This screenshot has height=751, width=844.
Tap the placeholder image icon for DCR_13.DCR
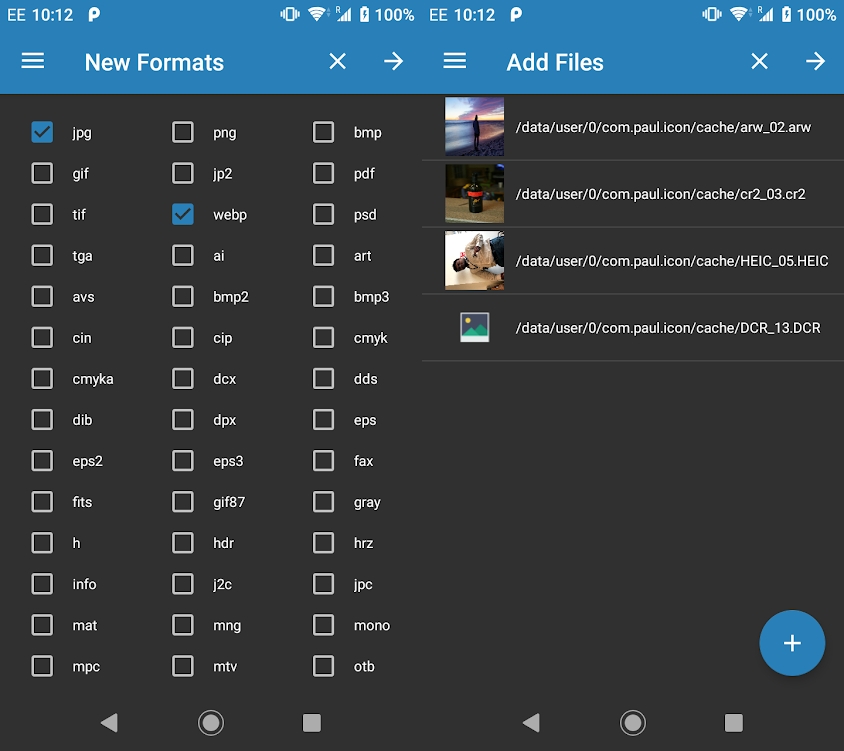click(474, 327)
